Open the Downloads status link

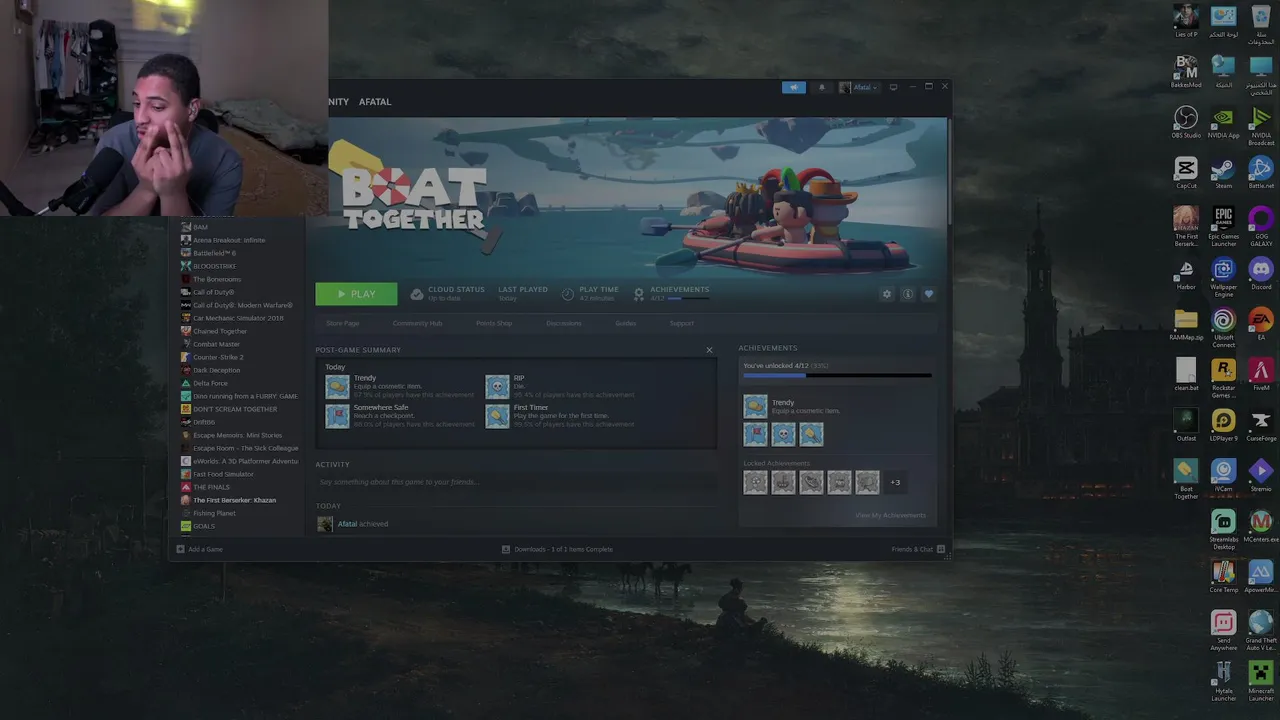pos(558,549)
